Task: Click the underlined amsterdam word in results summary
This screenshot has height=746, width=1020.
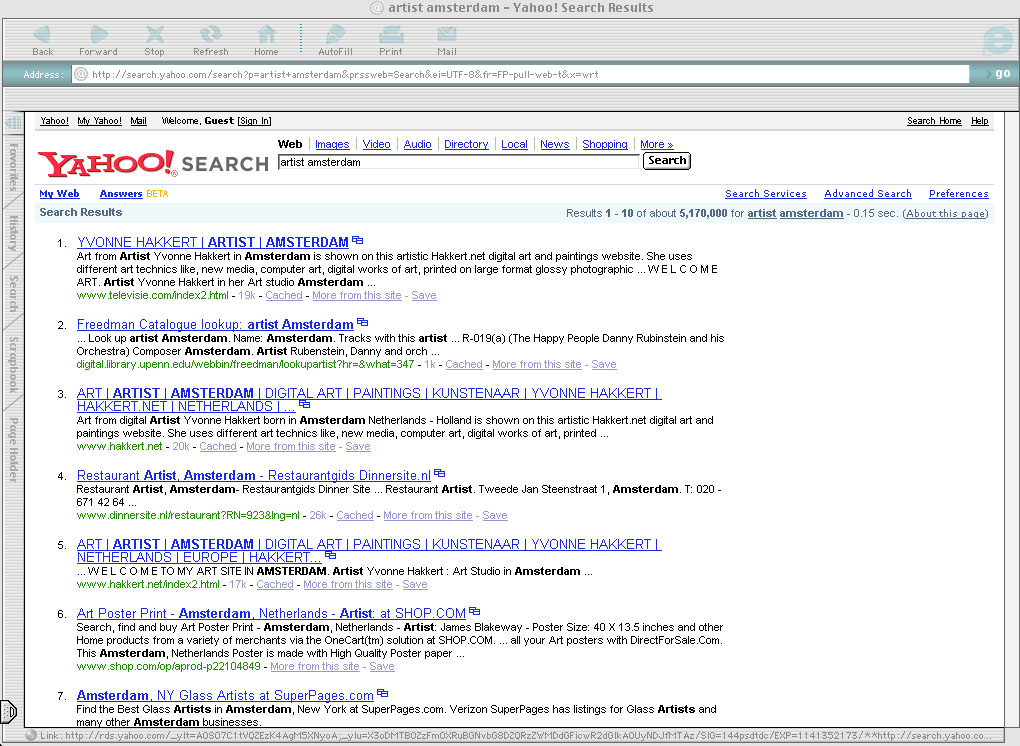Action: 811,213
